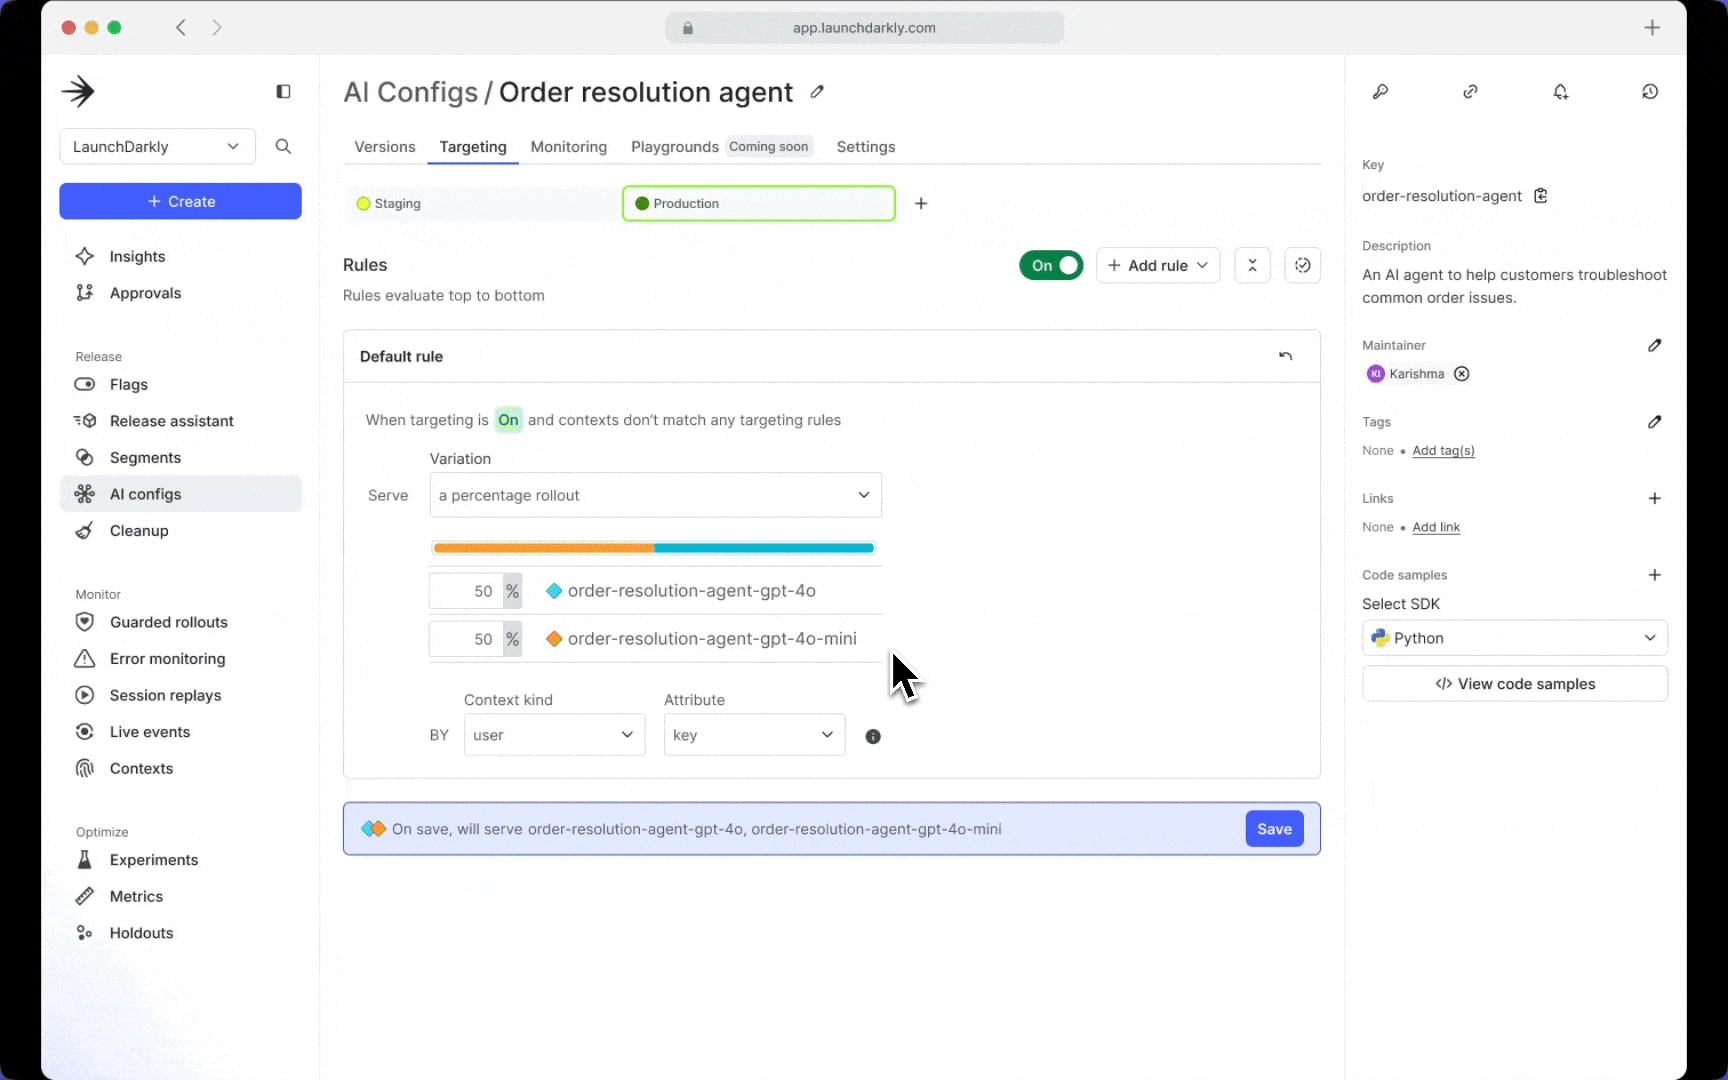Click the undo arrow on Default rule
1728x1080 pixels.
1285,356
